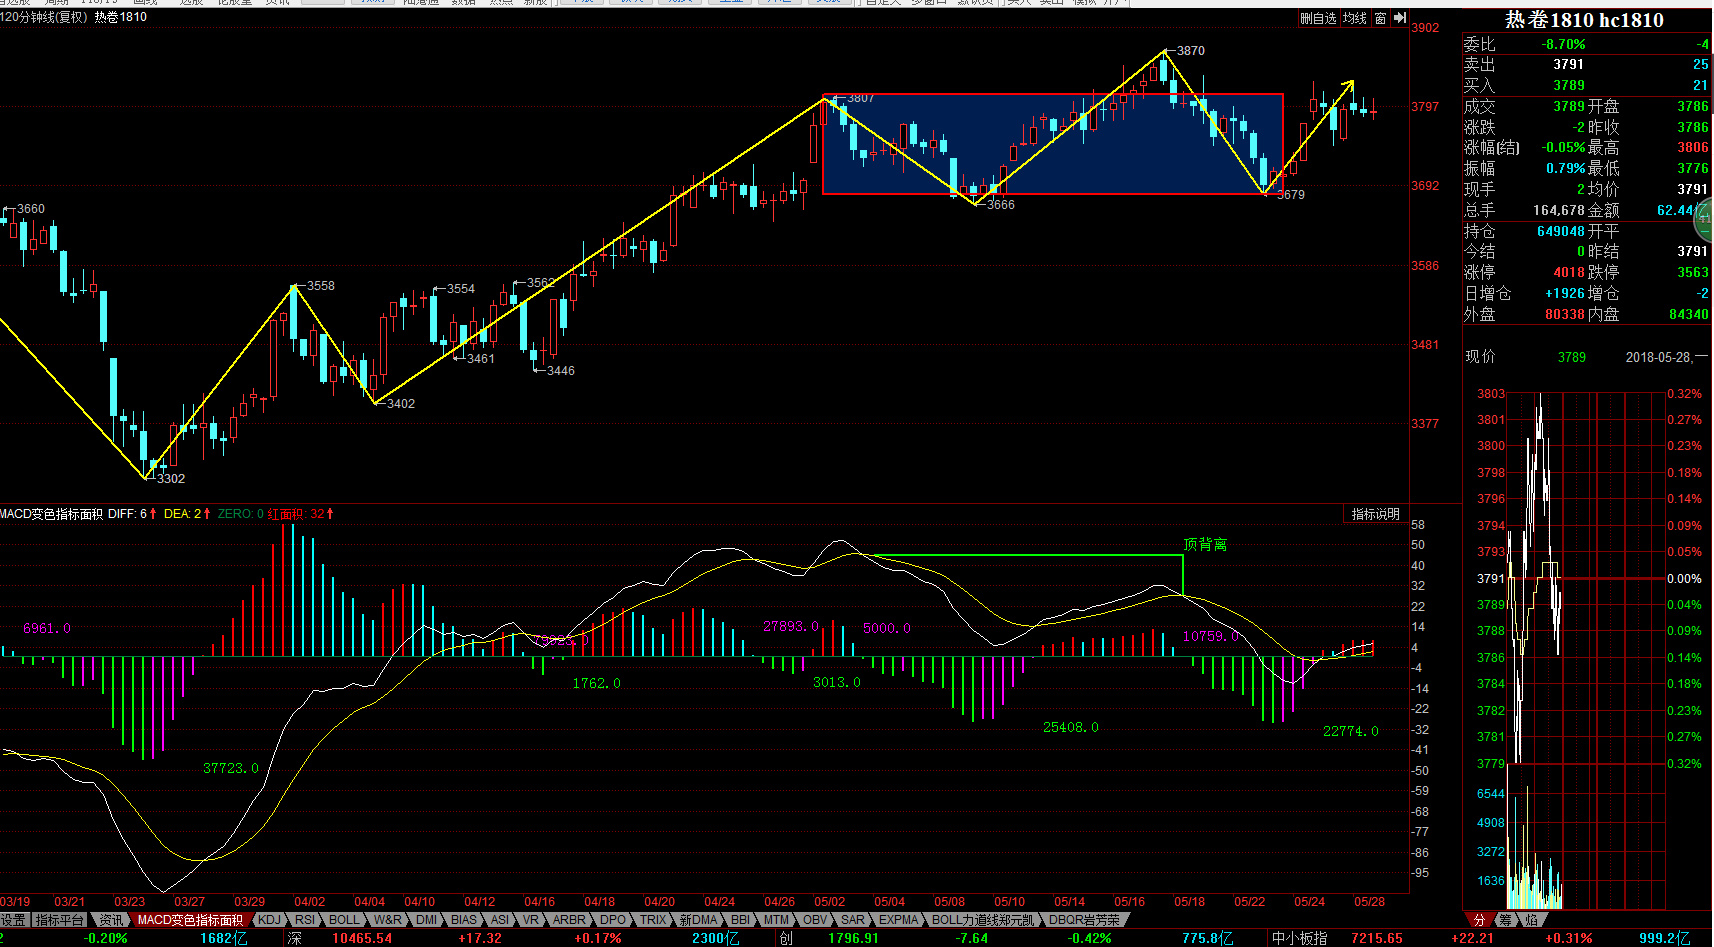Screen dimensions: 1714x947
Task: Toggle the 均线 moving average button
Action: (1355, 18)
